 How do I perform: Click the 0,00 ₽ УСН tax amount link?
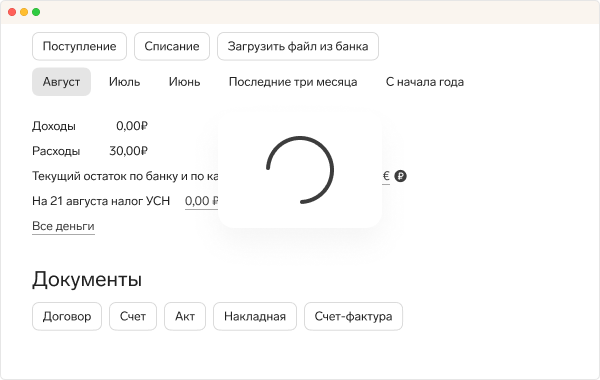click(x=201, y=201)
